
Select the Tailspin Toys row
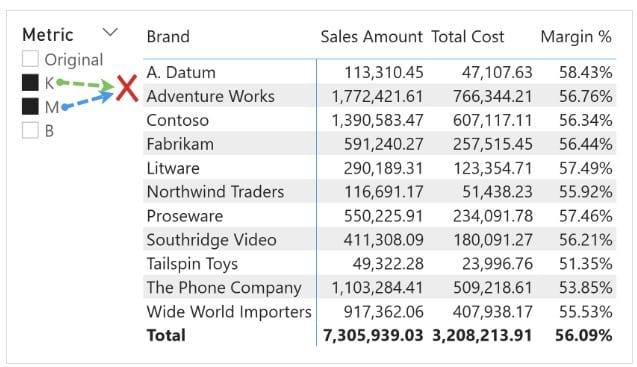379,264
